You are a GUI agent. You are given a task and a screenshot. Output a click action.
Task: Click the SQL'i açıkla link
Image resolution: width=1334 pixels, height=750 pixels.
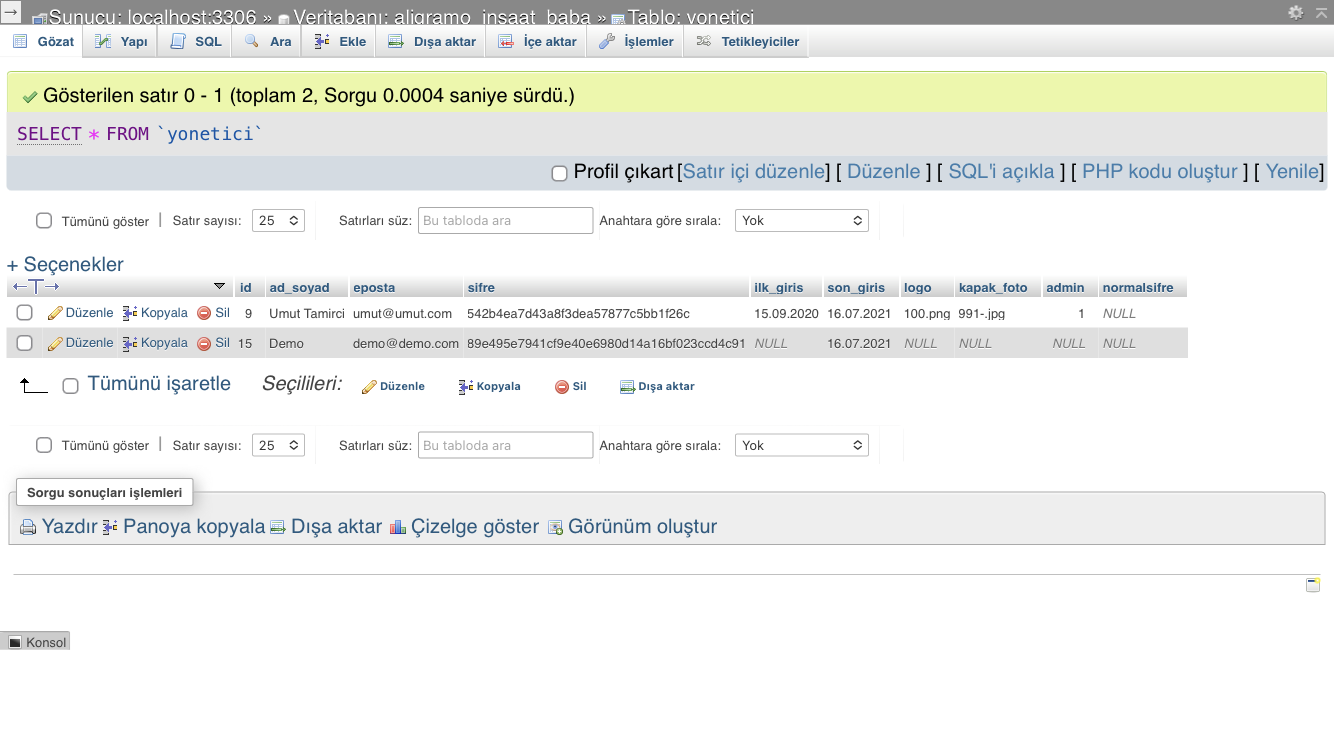tap(1001, 172)
